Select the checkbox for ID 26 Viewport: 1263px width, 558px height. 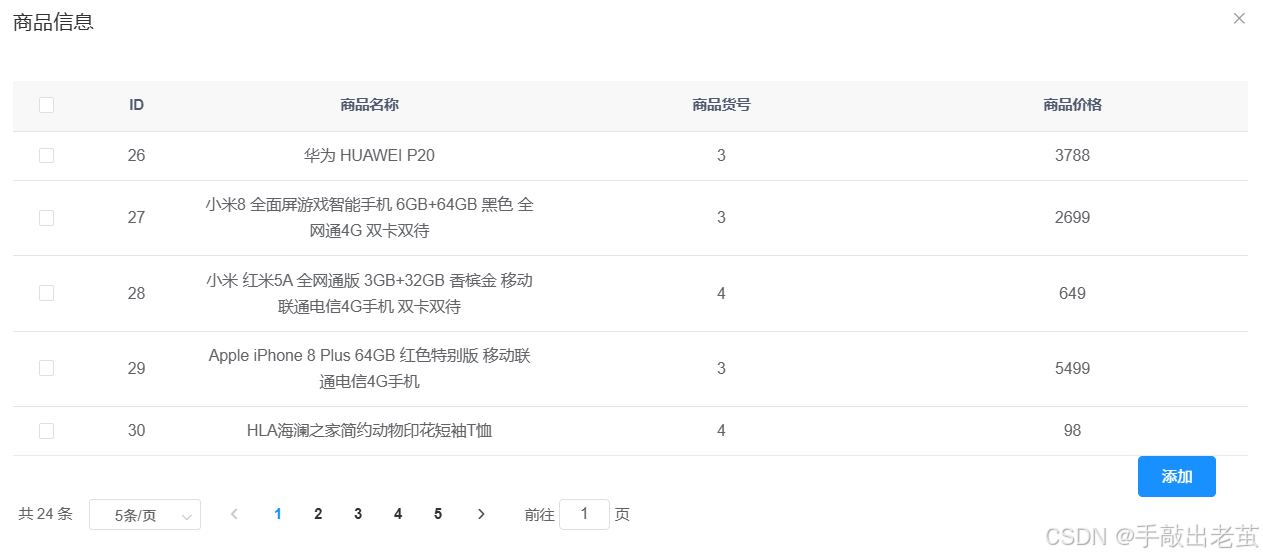click(x=46, y=156)
